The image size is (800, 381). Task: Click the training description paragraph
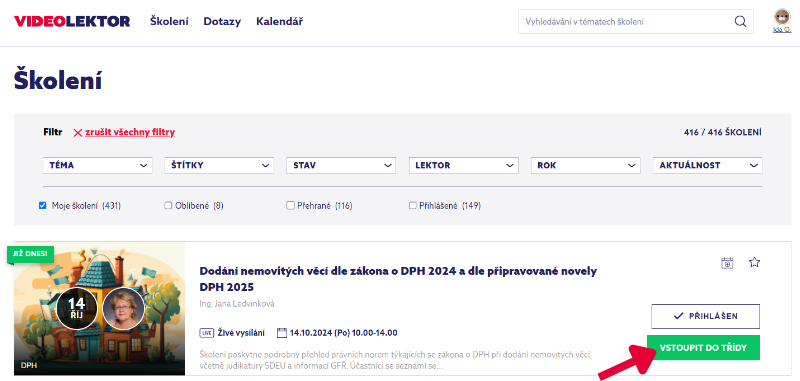395,360
